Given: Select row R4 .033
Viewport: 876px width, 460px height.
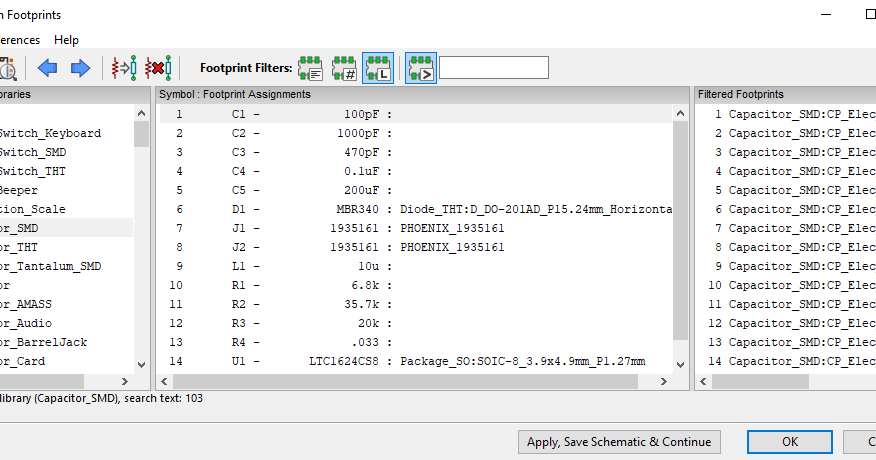Looking at the screenshot, I should [416, 342].
